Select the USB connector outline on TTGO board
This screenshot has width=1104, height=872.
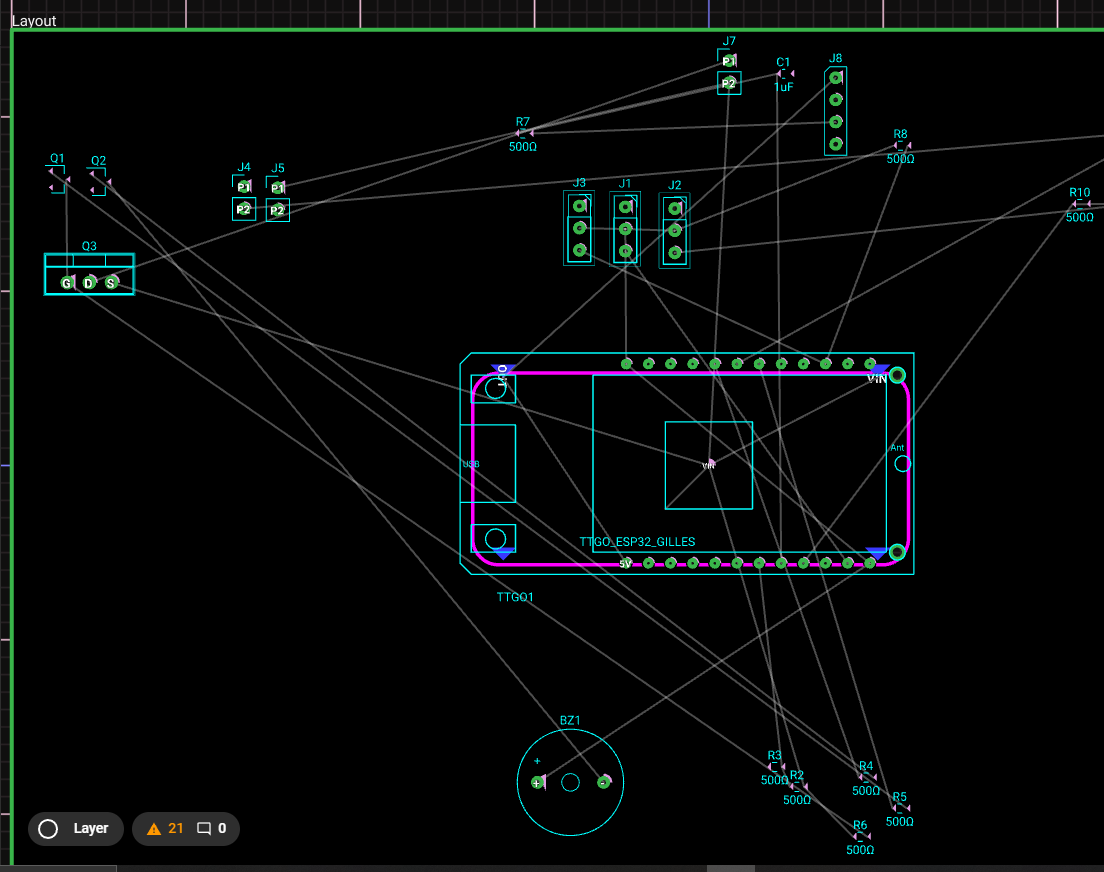pos(487,463)
